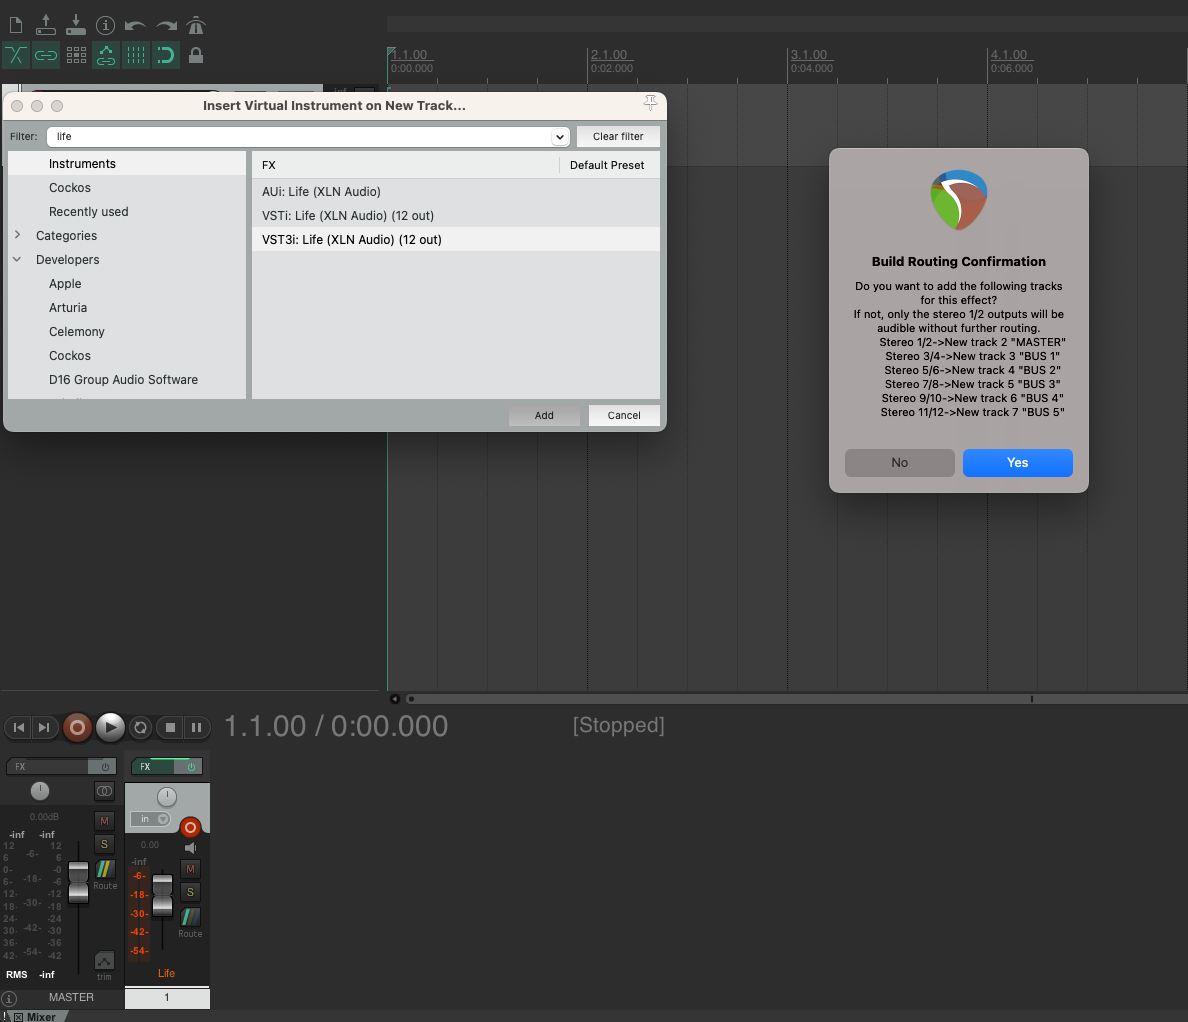Open the filter history dropdown arrow

coord(559,136)
